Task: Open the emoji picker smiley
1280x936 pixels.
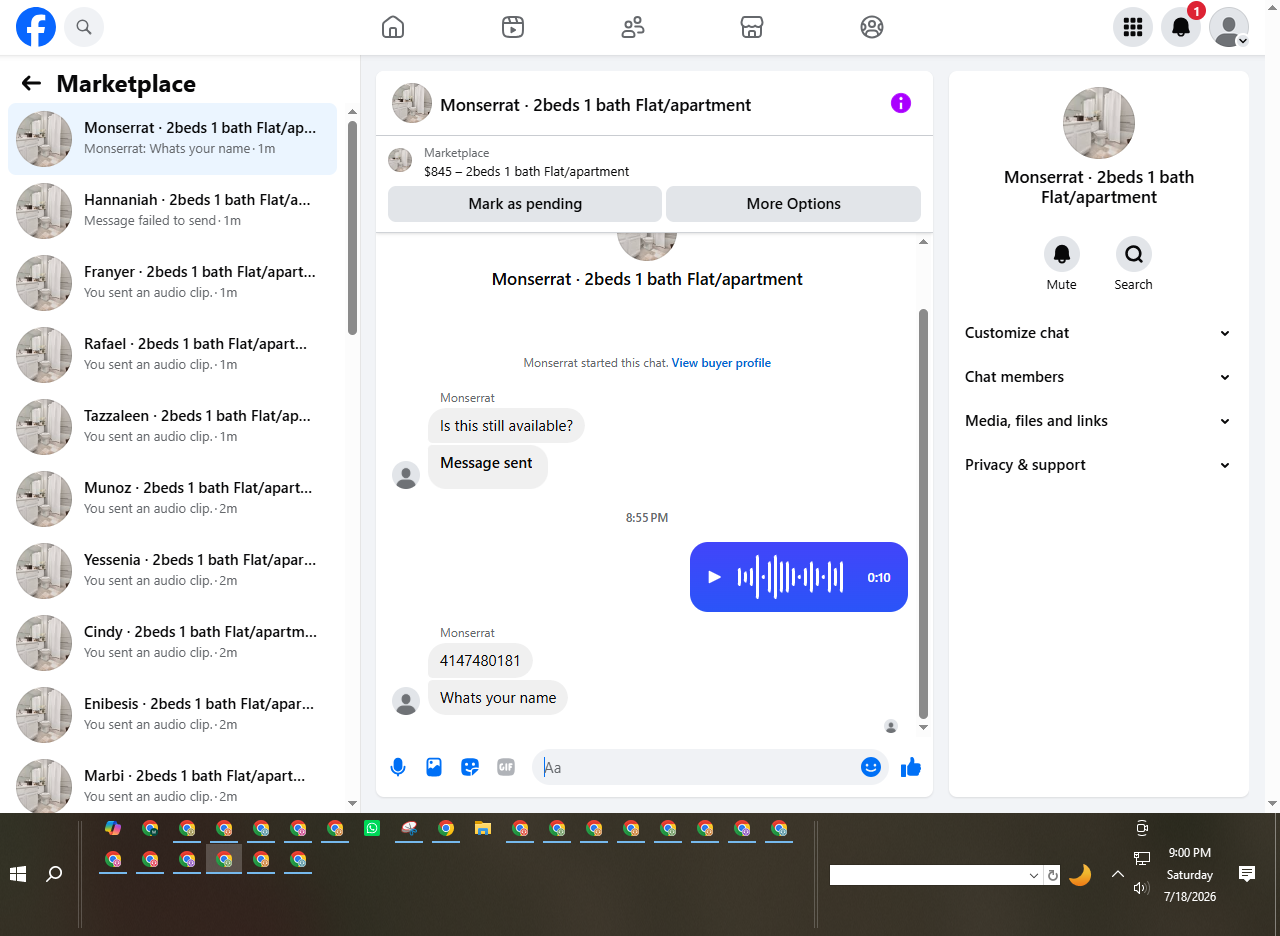Action: pyautogui.click(x=871, y=767)
